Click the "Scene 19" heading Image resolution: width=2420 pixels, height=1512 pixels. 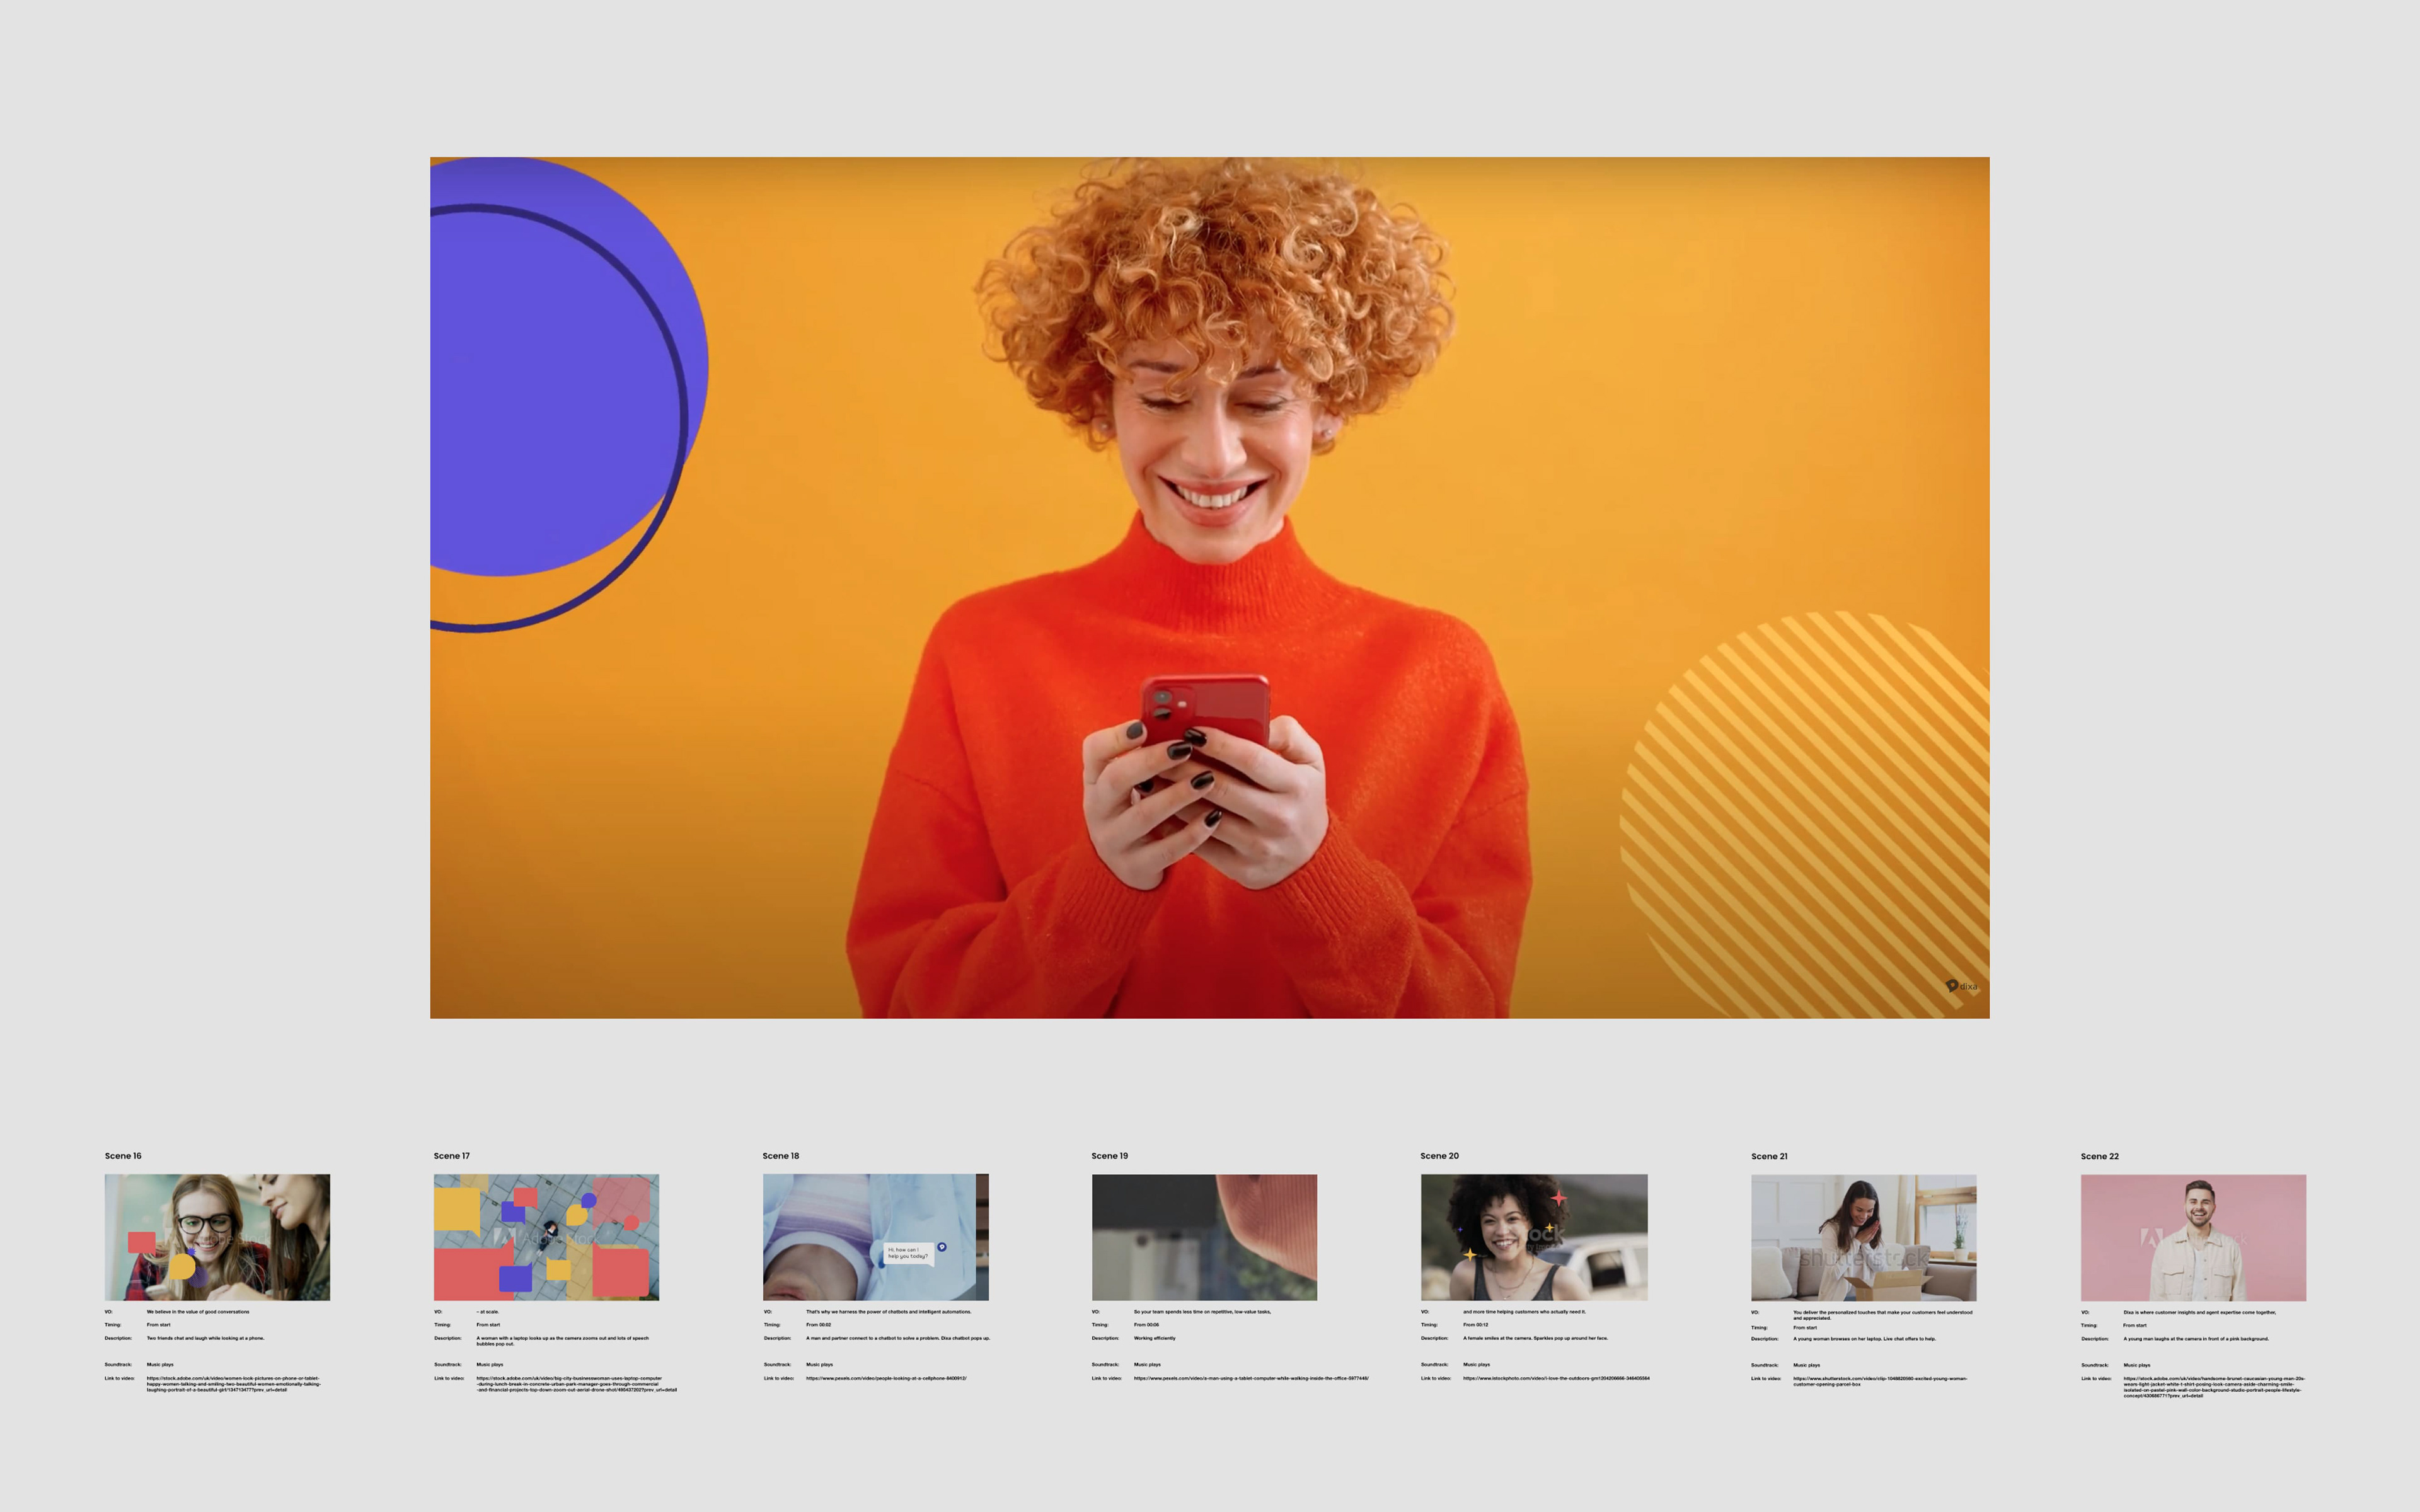coord(1110,1155)
